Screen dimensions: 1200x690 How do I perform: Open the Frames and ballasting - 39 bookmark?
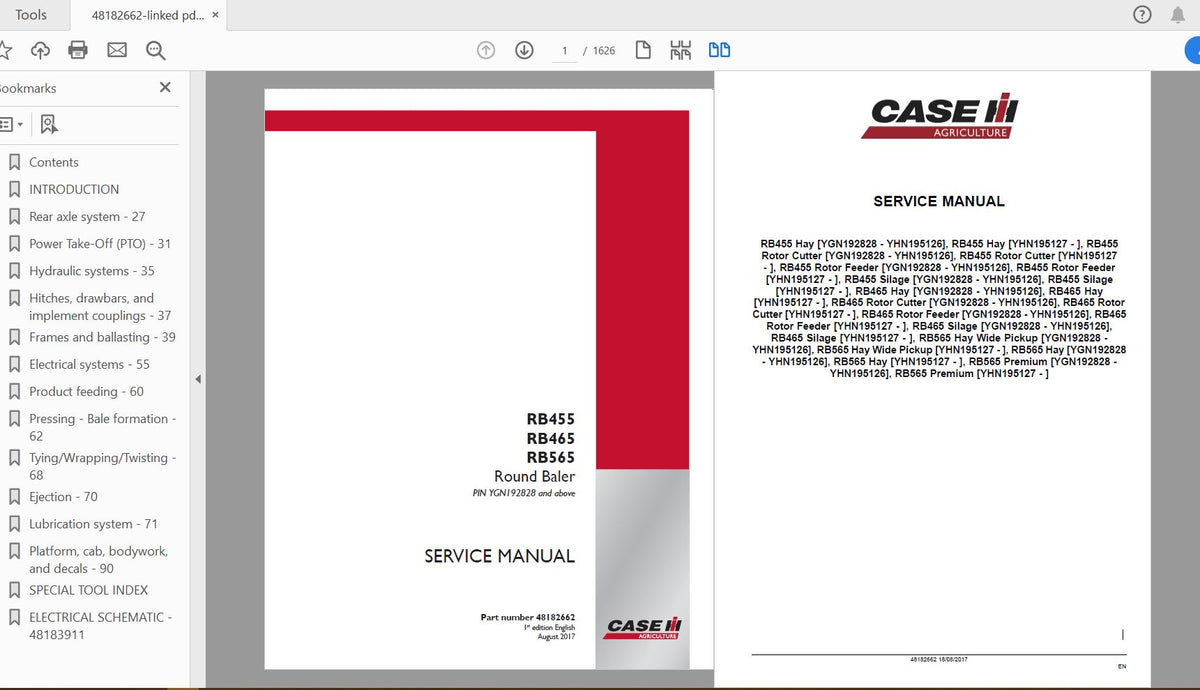(102, 337)
